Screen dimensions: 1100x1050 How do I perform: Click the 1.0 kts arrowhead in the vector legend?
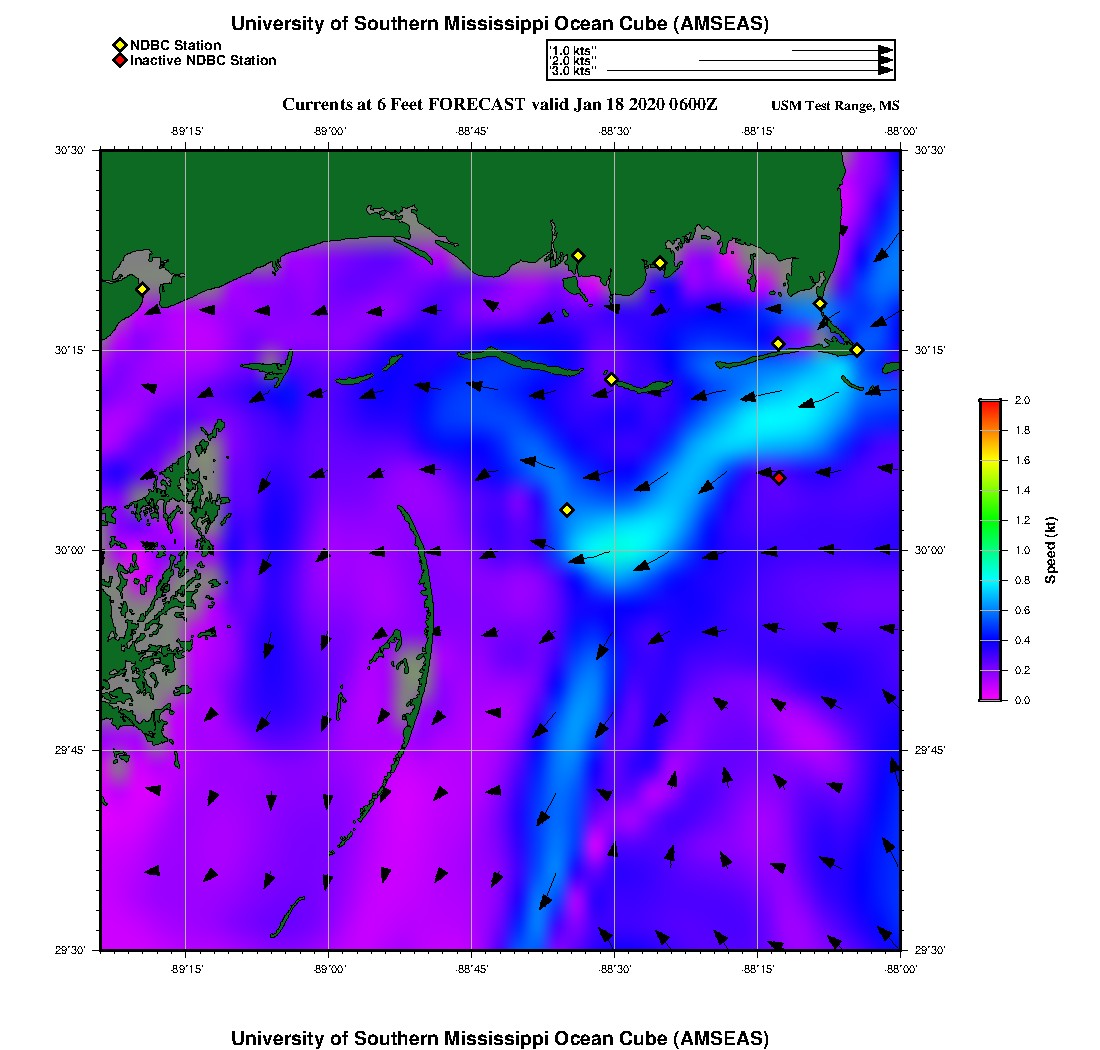point(886,51)
